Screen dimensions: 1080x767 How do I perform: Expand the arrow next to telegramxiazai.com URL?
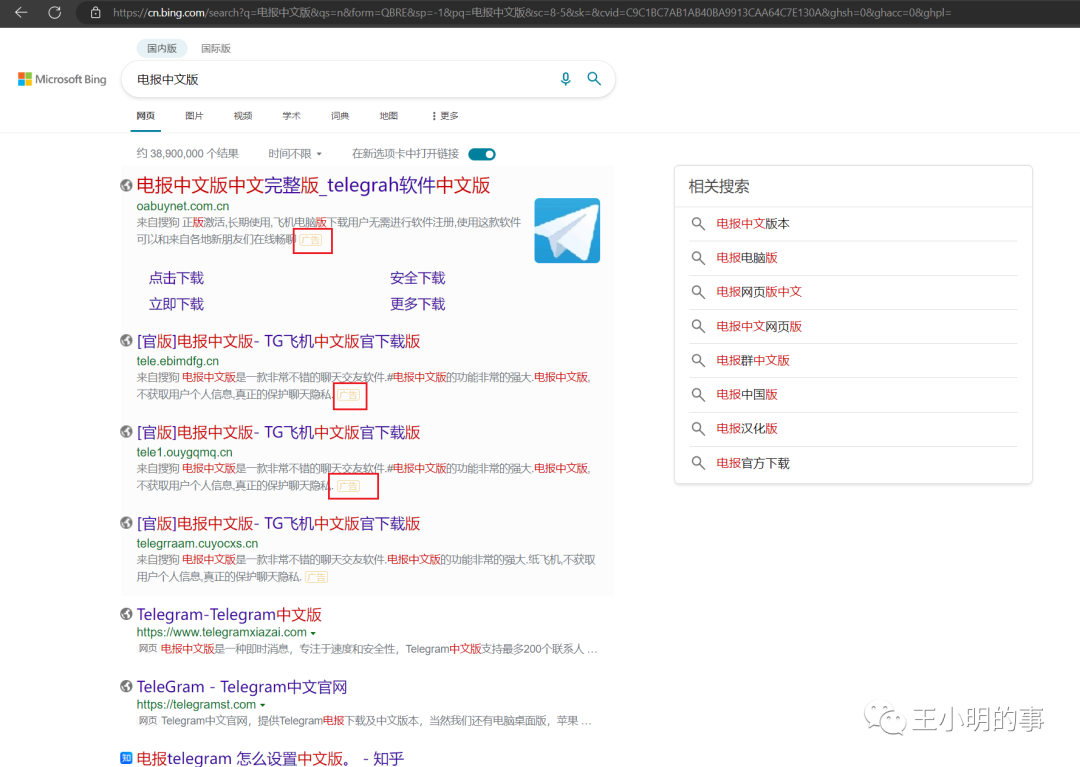click(x=313, y=633)
